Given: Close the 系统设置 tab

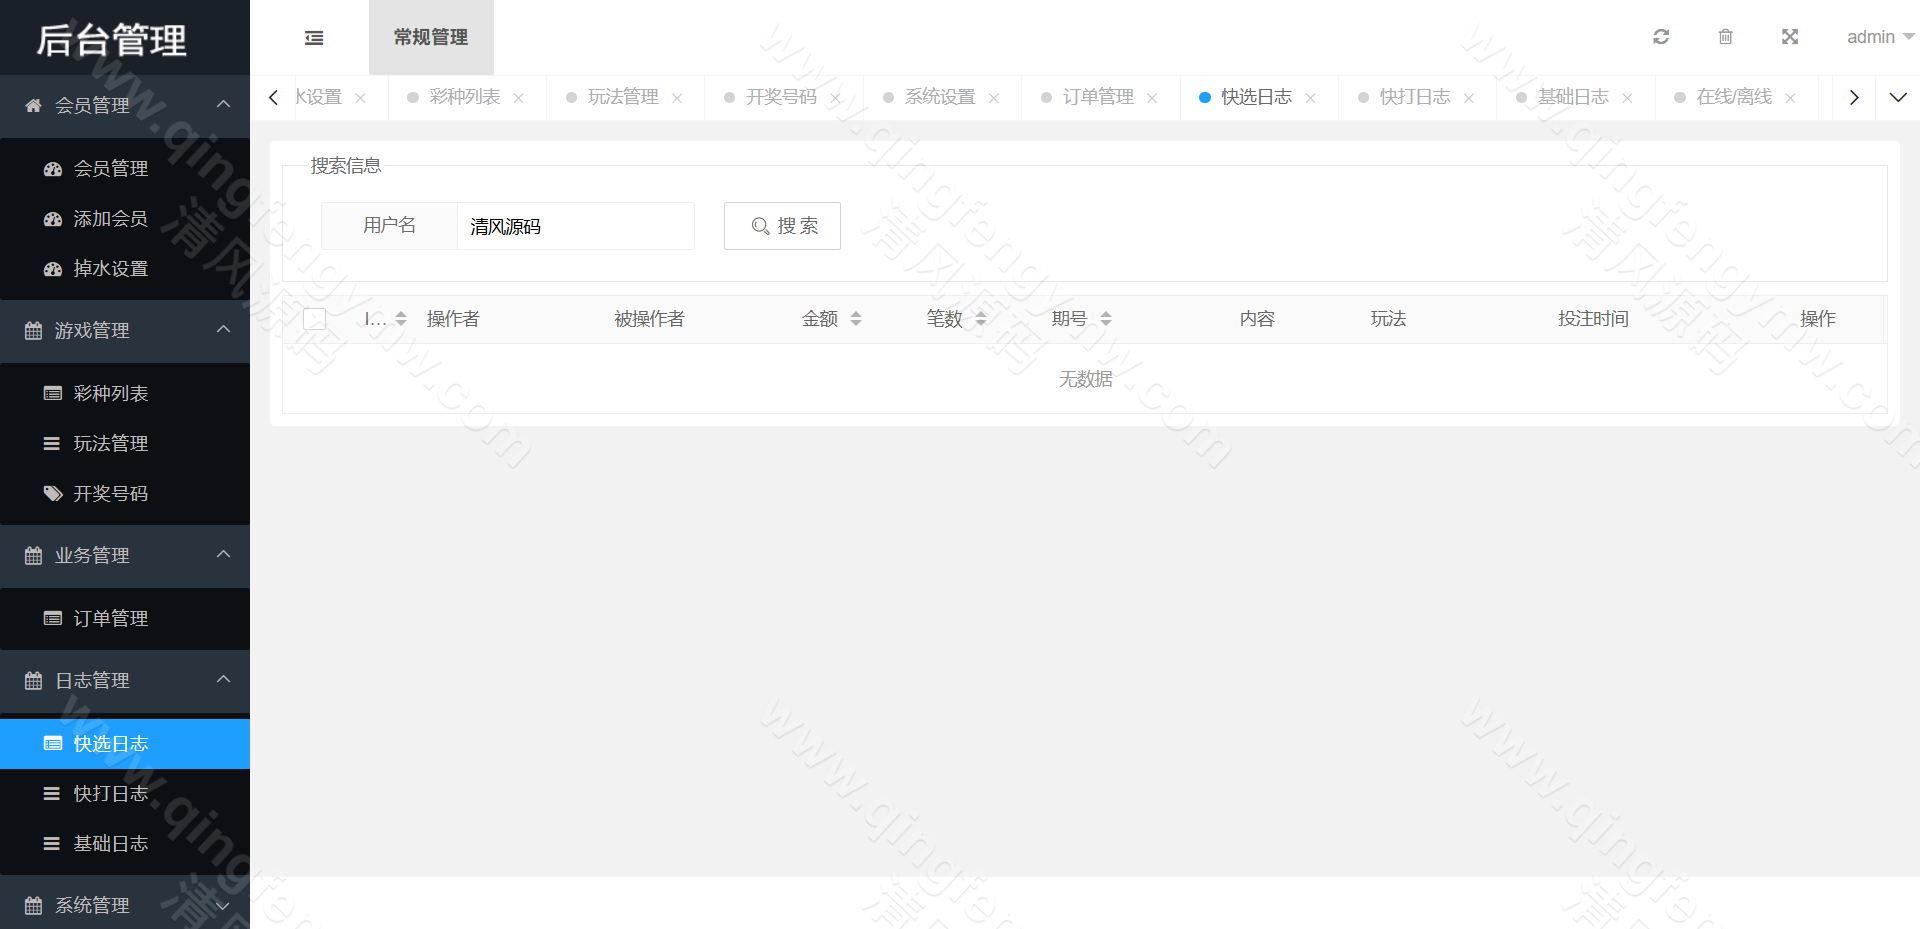Looking at the screenshot, I should 994,97.
